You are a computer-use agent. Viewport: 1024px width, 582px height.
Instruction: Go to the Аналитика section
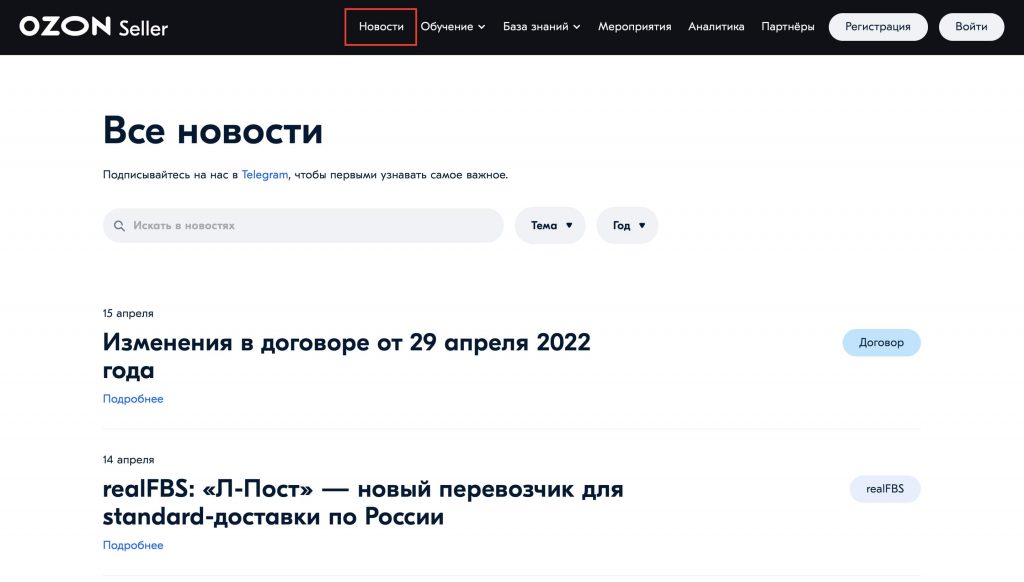coord(716,27)
